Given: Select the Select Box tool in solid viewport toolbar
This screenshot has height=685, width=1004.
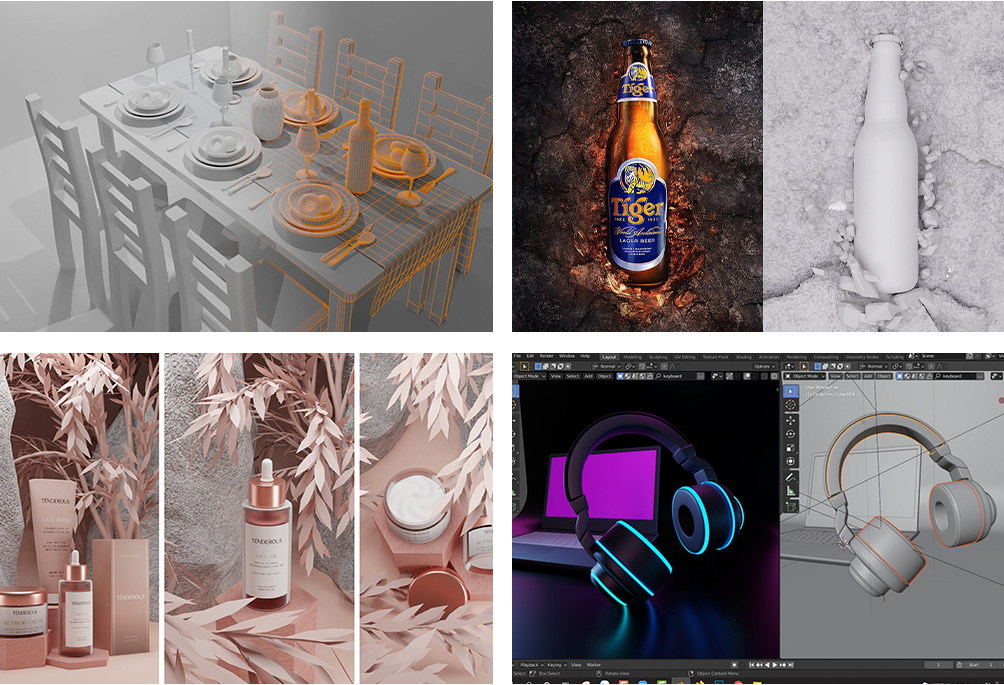Looking at the screenshot, I should pyautogui.click(x=790, y=390).
